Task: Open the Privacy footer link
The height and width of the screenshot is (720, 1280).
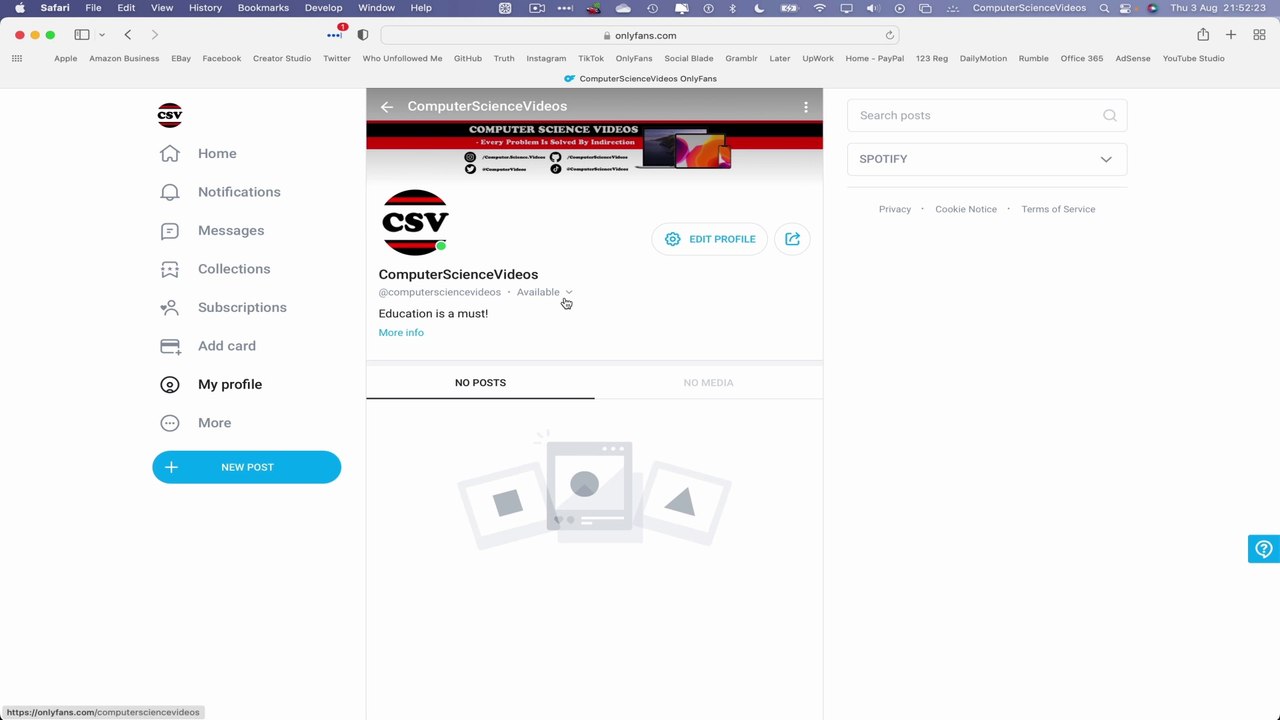Action: click(x=895, y=209)
